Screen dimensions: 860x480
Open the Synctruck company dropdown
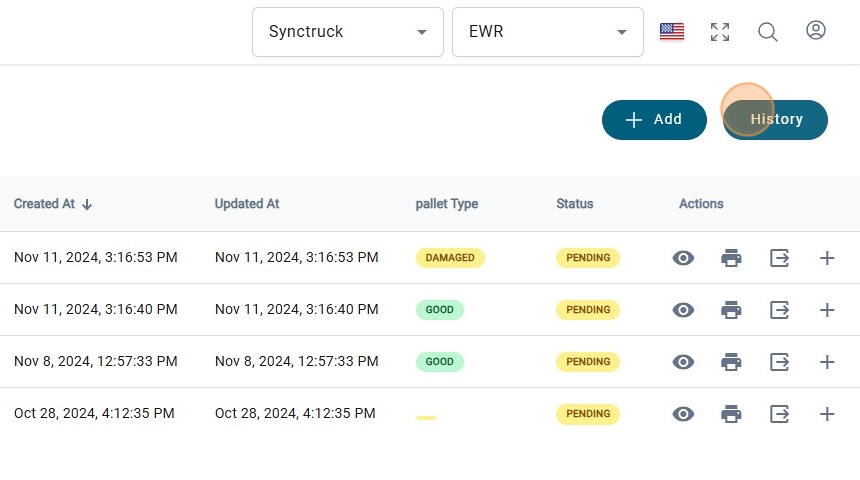click(x=347, y=32)
